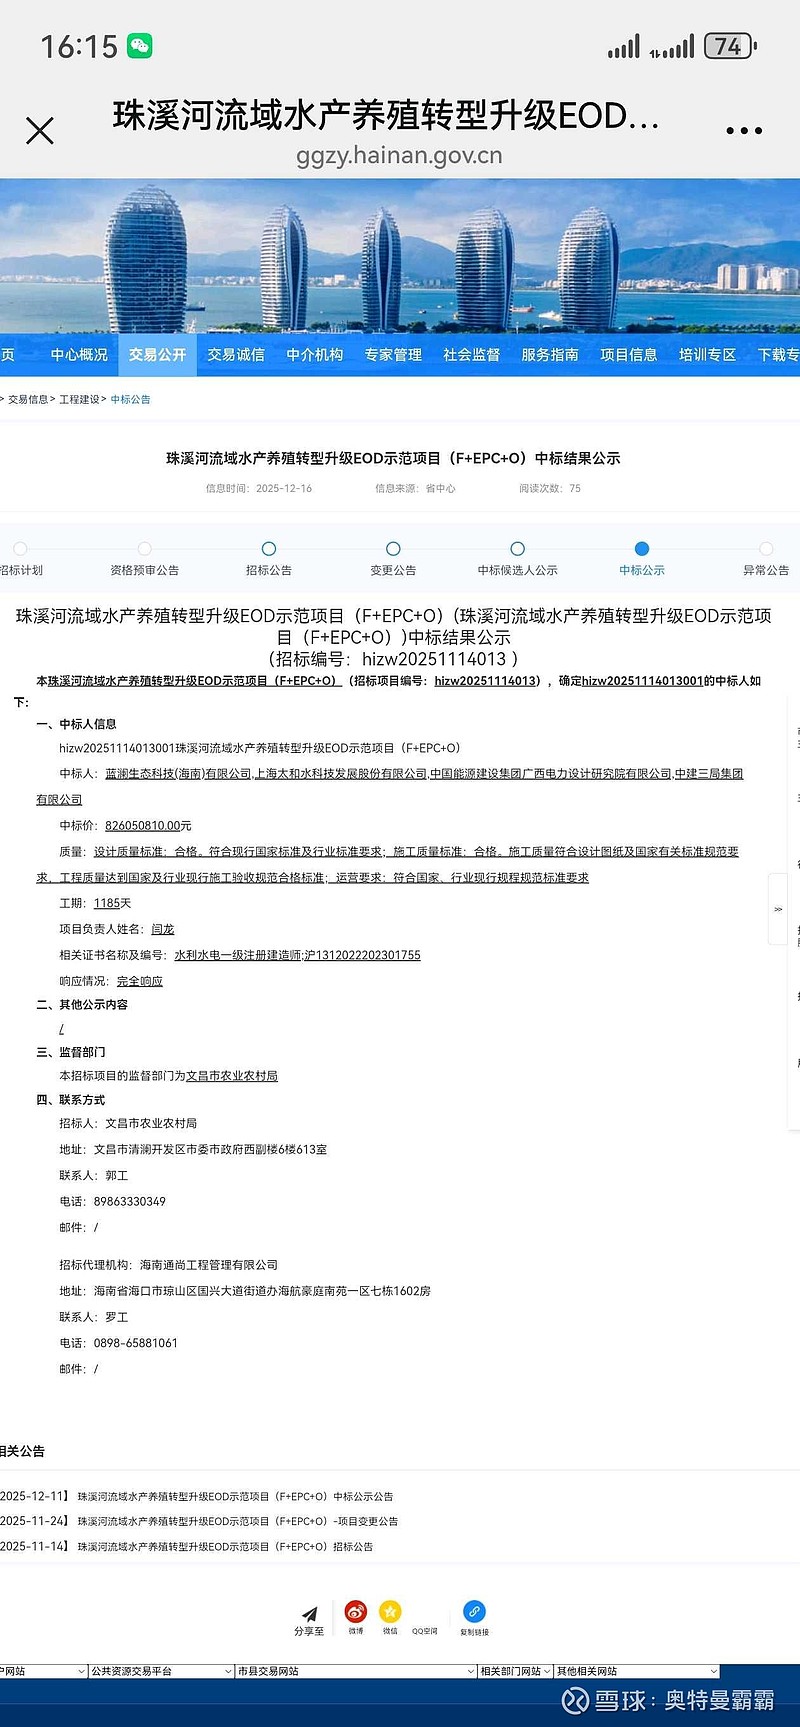Click the 工程建设 breadcrumb link
Viewport: 800px width, 1727px height.
coord(79,399)
